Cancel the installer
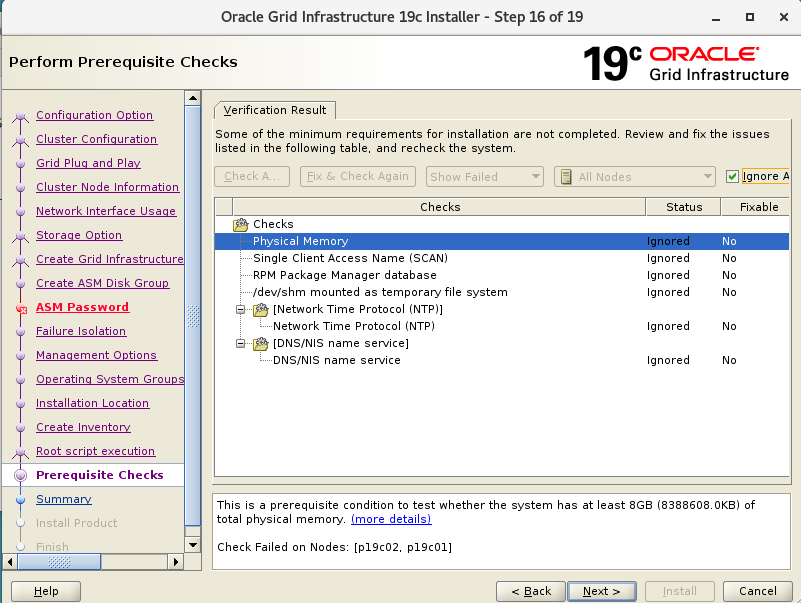This screenshot has width=801, height=603. click(x=758, y=591)
